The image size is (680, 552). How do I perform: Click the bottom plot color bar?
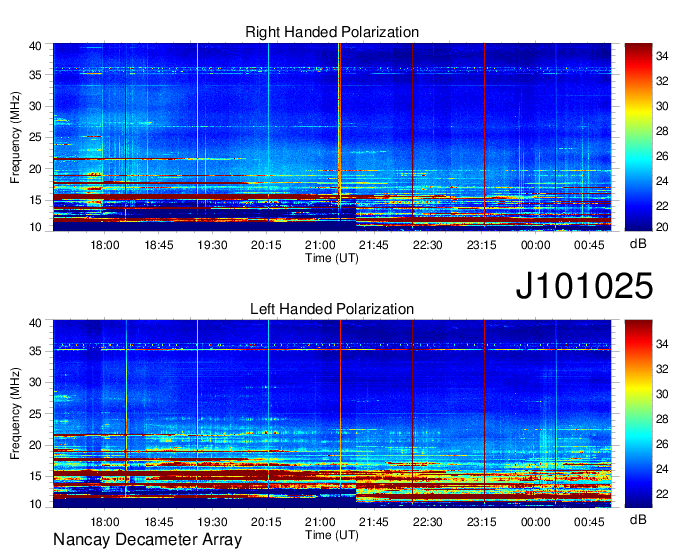click(638, 414)
